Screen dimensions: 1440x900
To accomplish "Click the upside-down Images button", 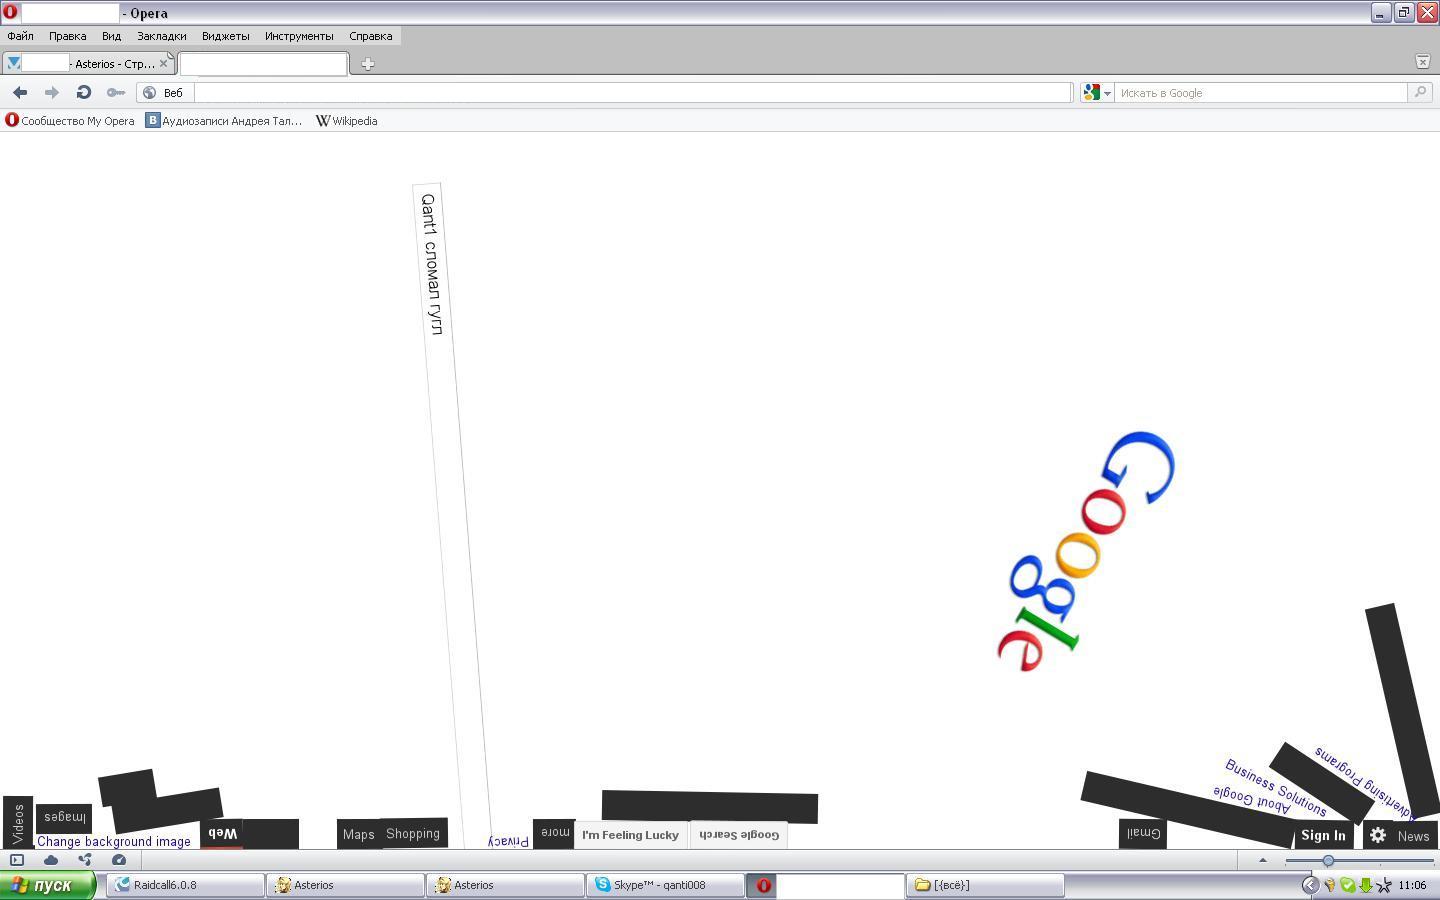I will pos(64,817).
